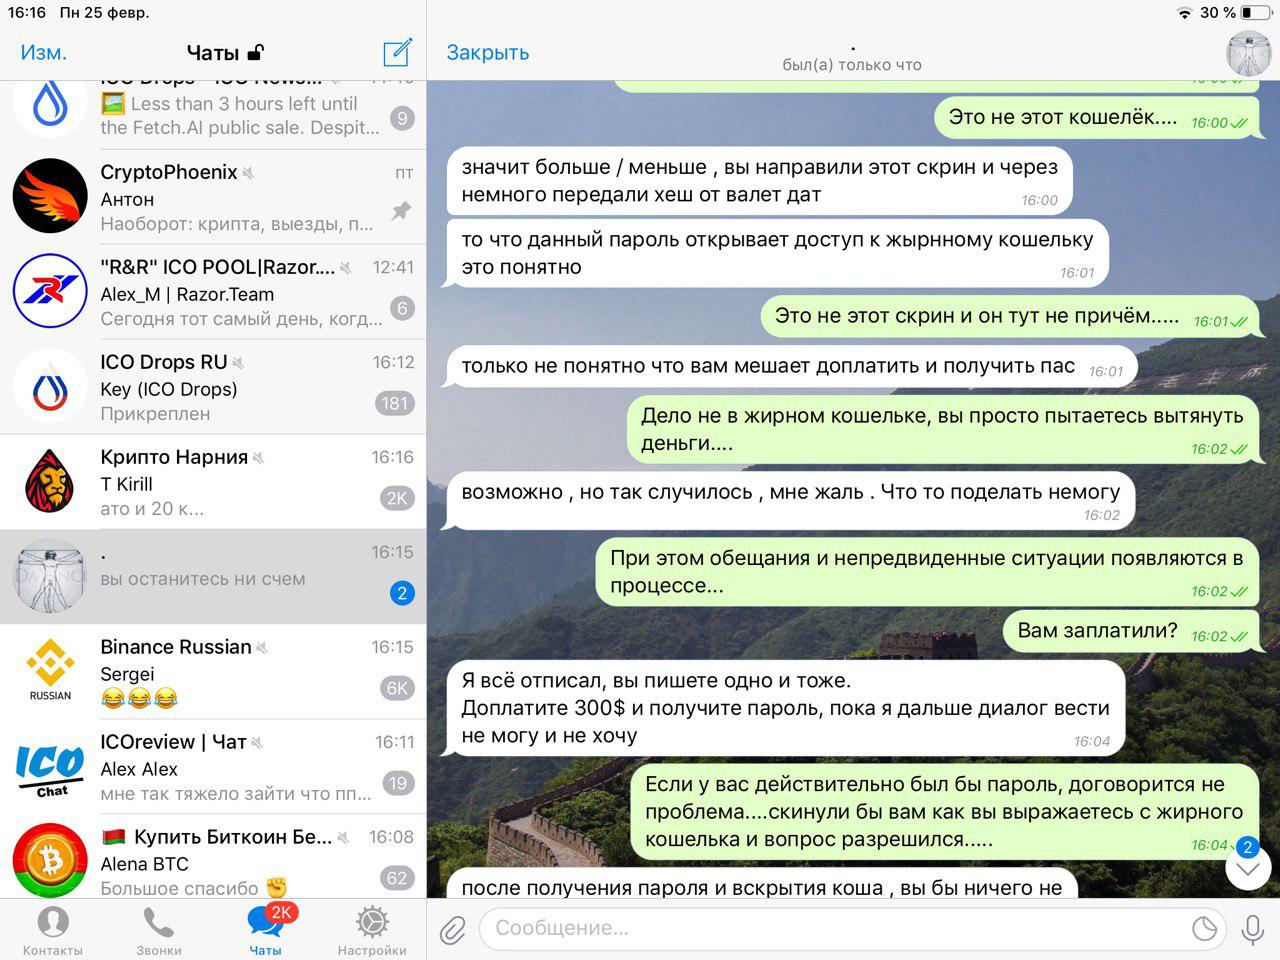This screenshot has width=1280, height=960.
Task: Switch to the Контакты tab
Action: (53, 931)
